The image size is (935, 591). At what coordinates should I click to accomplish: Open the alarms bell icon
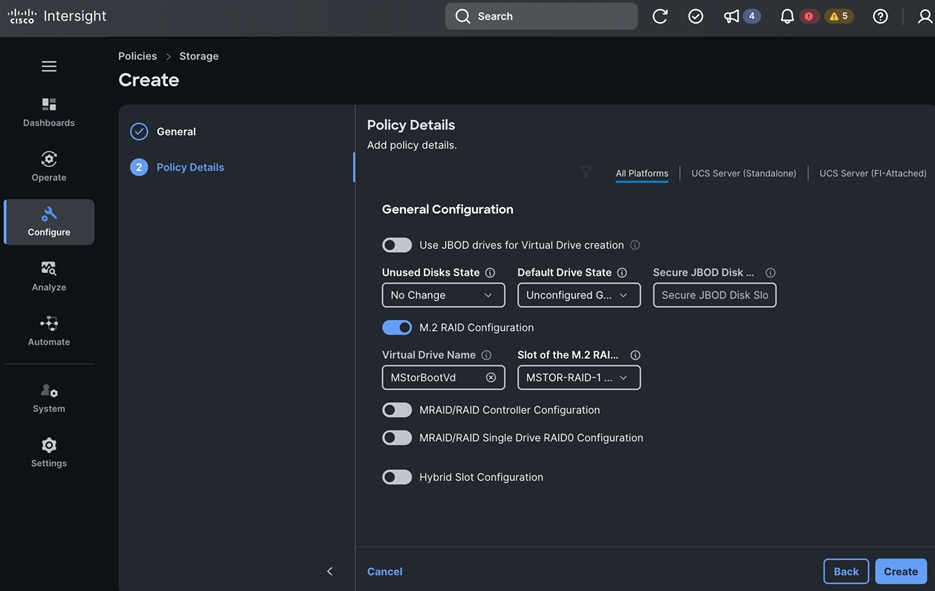(x=787, y=16)
